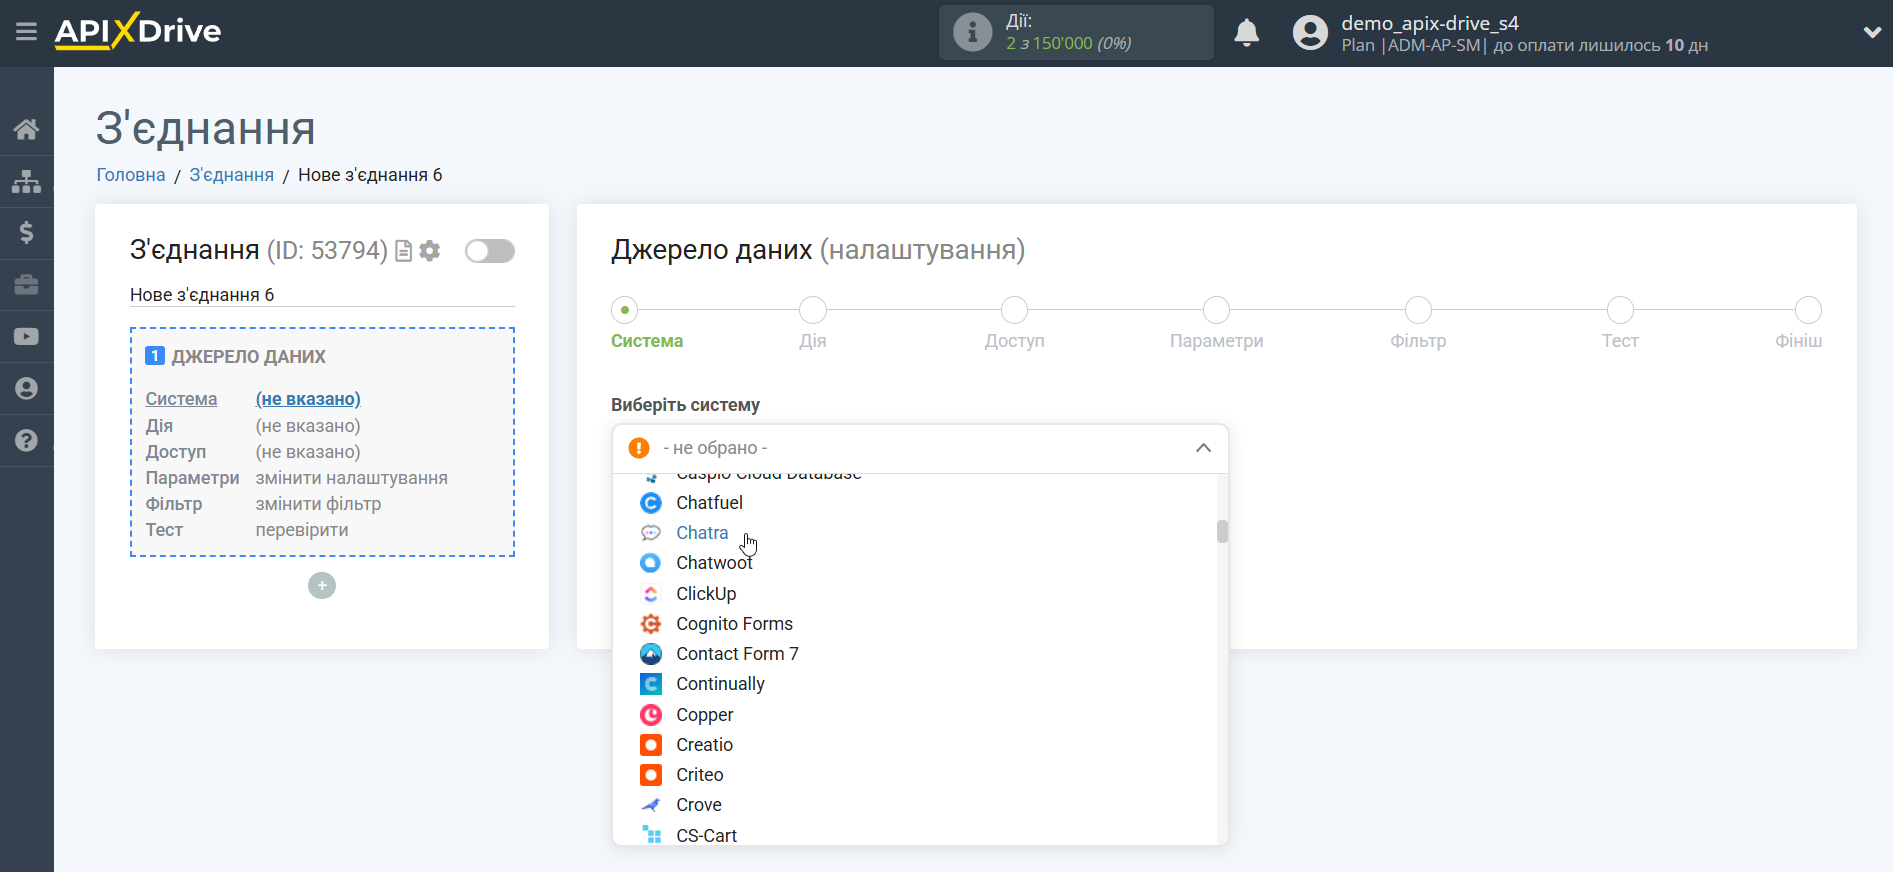This screenshot has width=1893, height=872.
Task: Click the Copper icon
Action: pyautogui.click(x=651, y=715)
